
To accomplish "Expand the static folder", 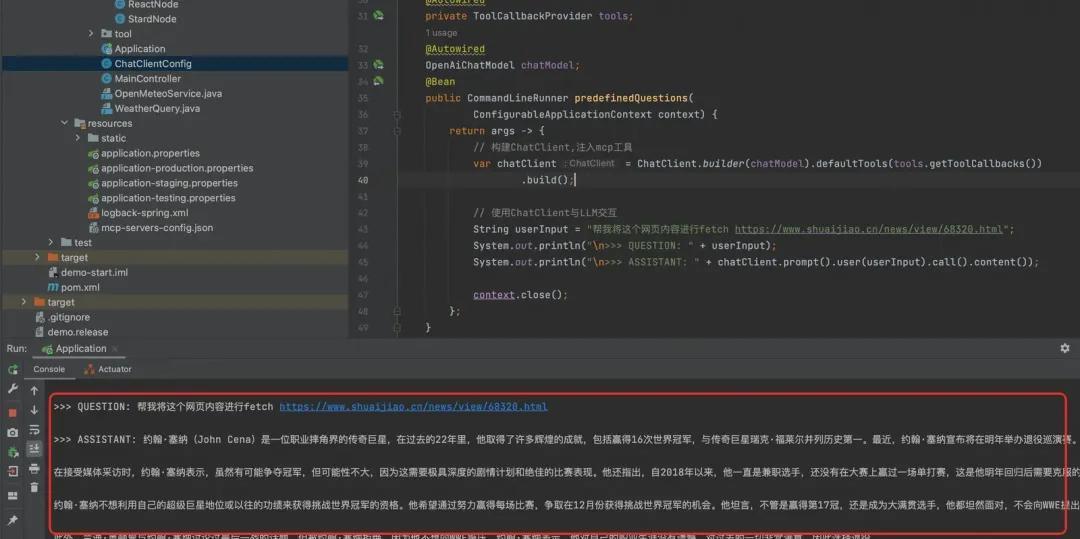I will 78,138.
